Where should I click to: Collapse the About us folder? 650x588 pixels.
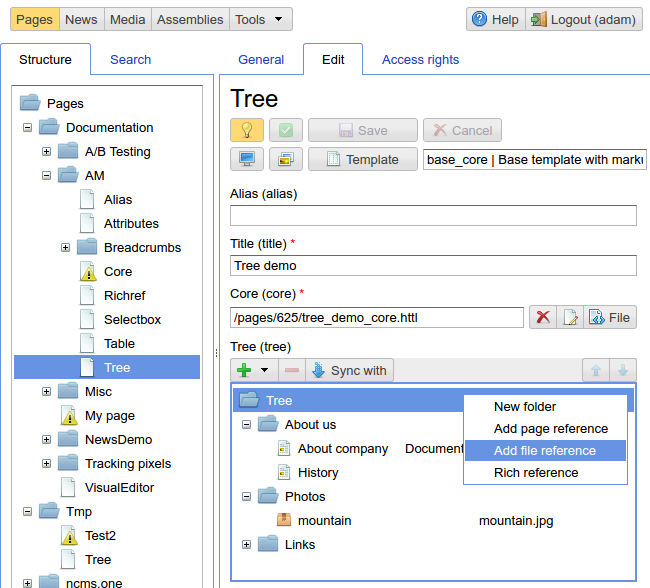246,425
